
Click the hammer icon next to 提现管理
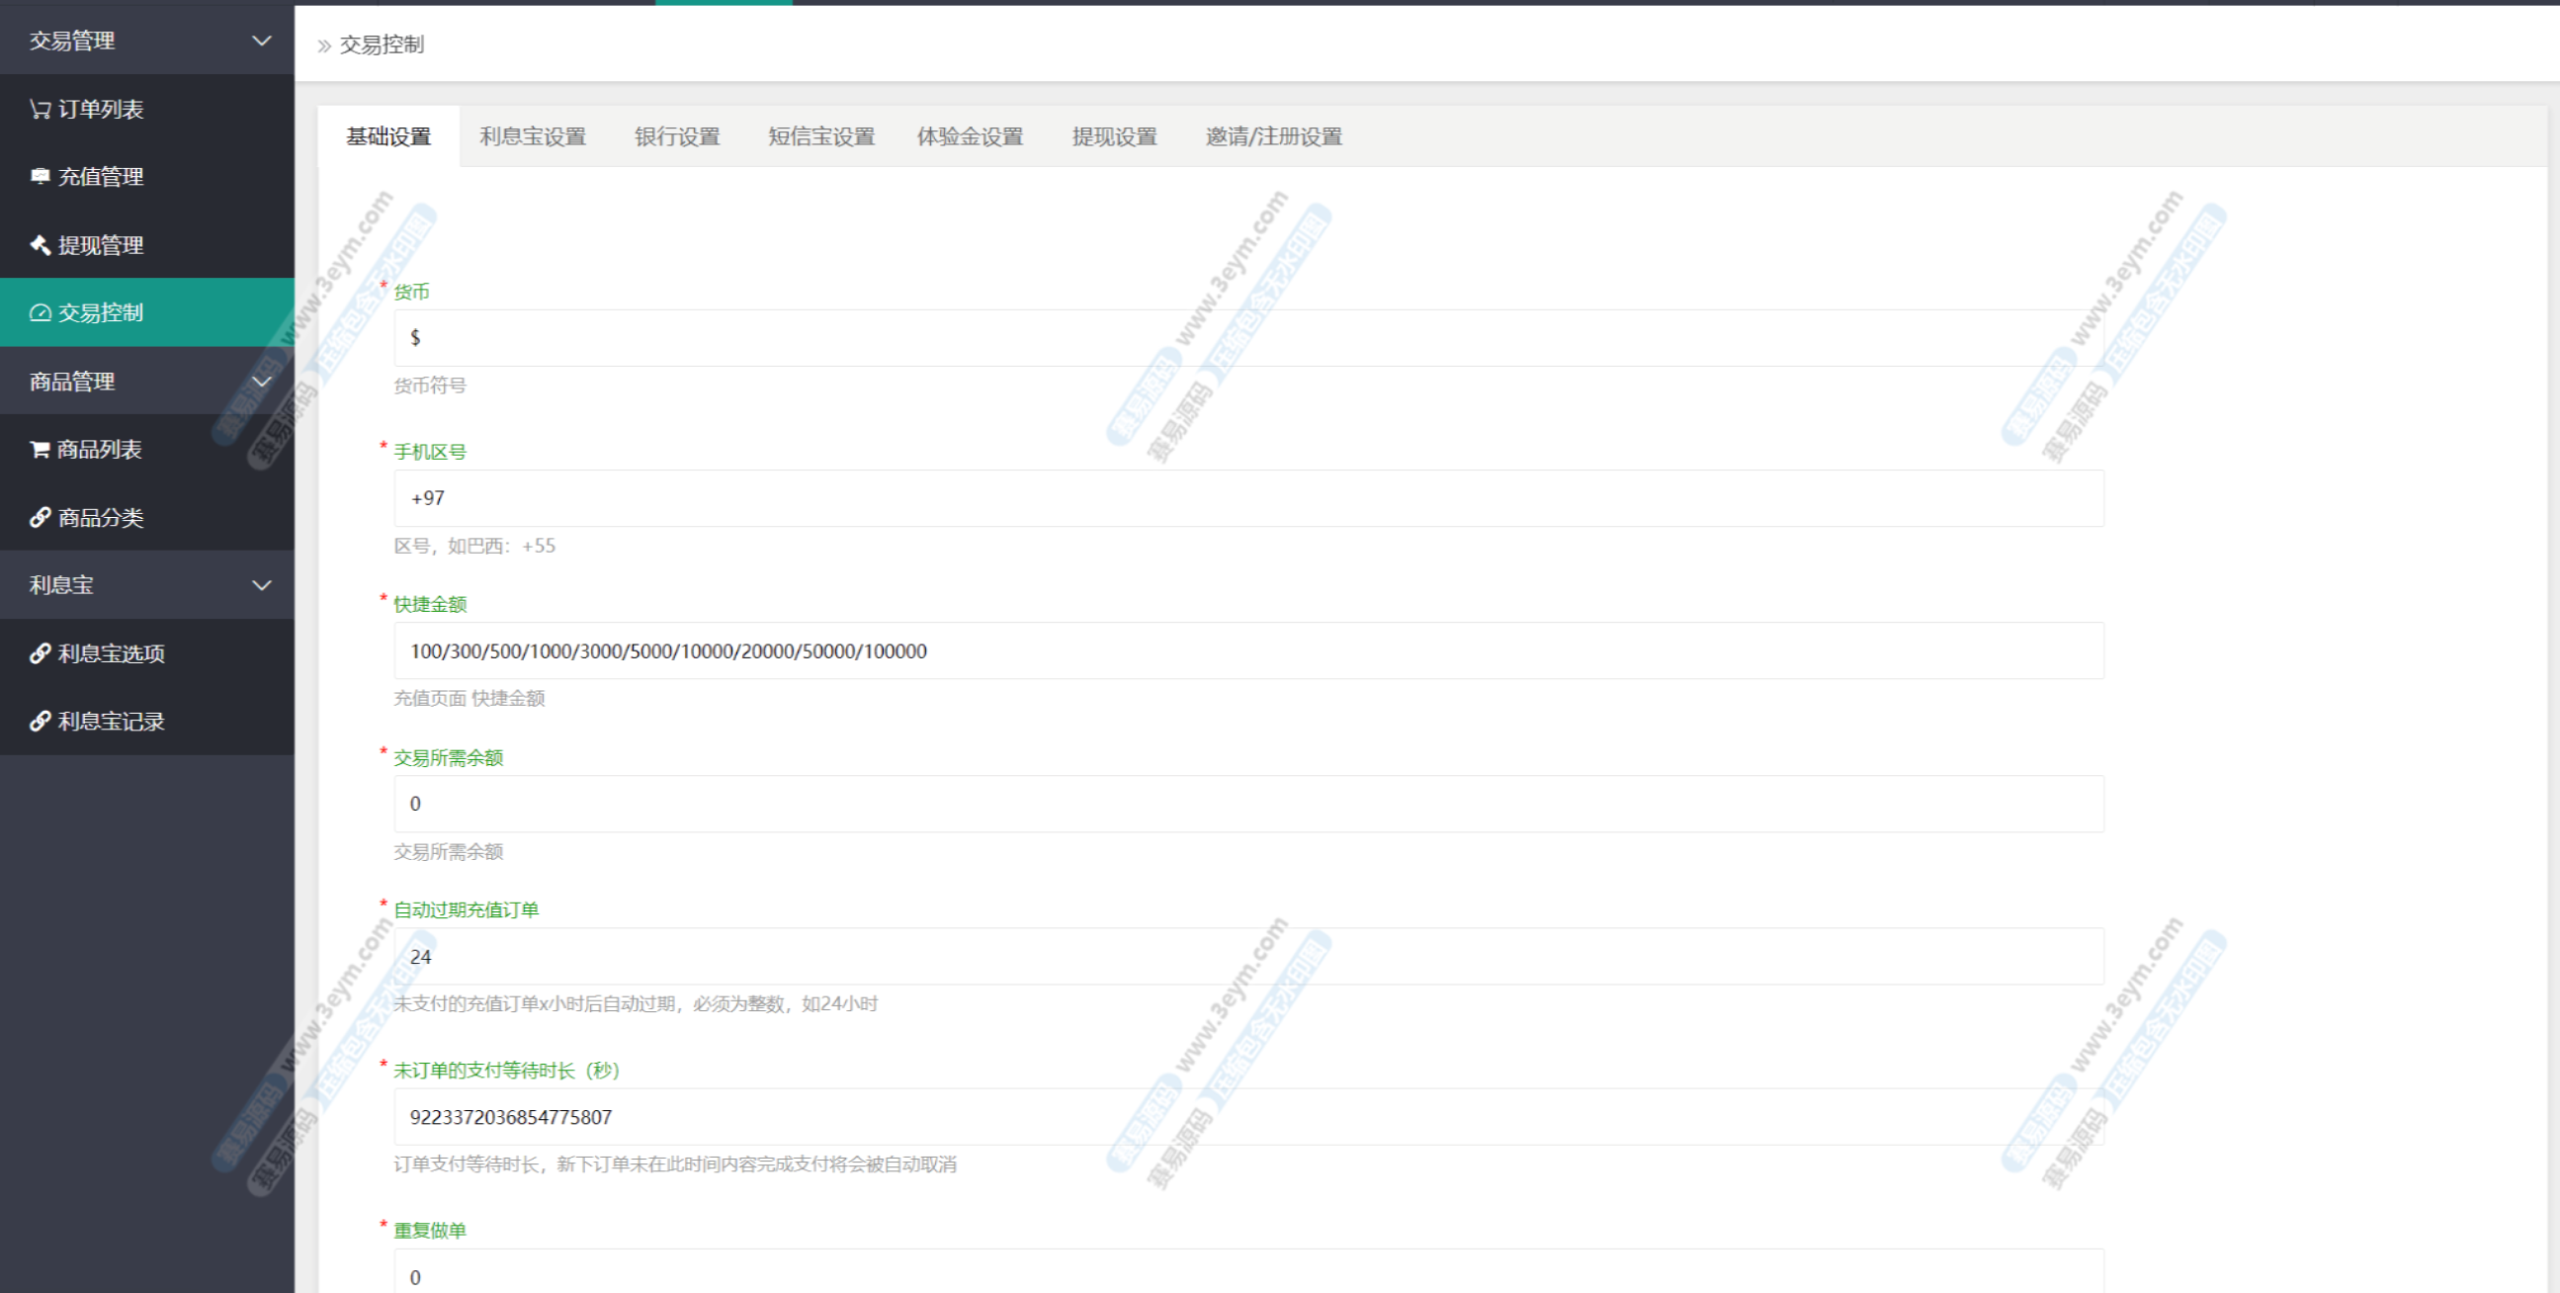(x=40, y=245)
